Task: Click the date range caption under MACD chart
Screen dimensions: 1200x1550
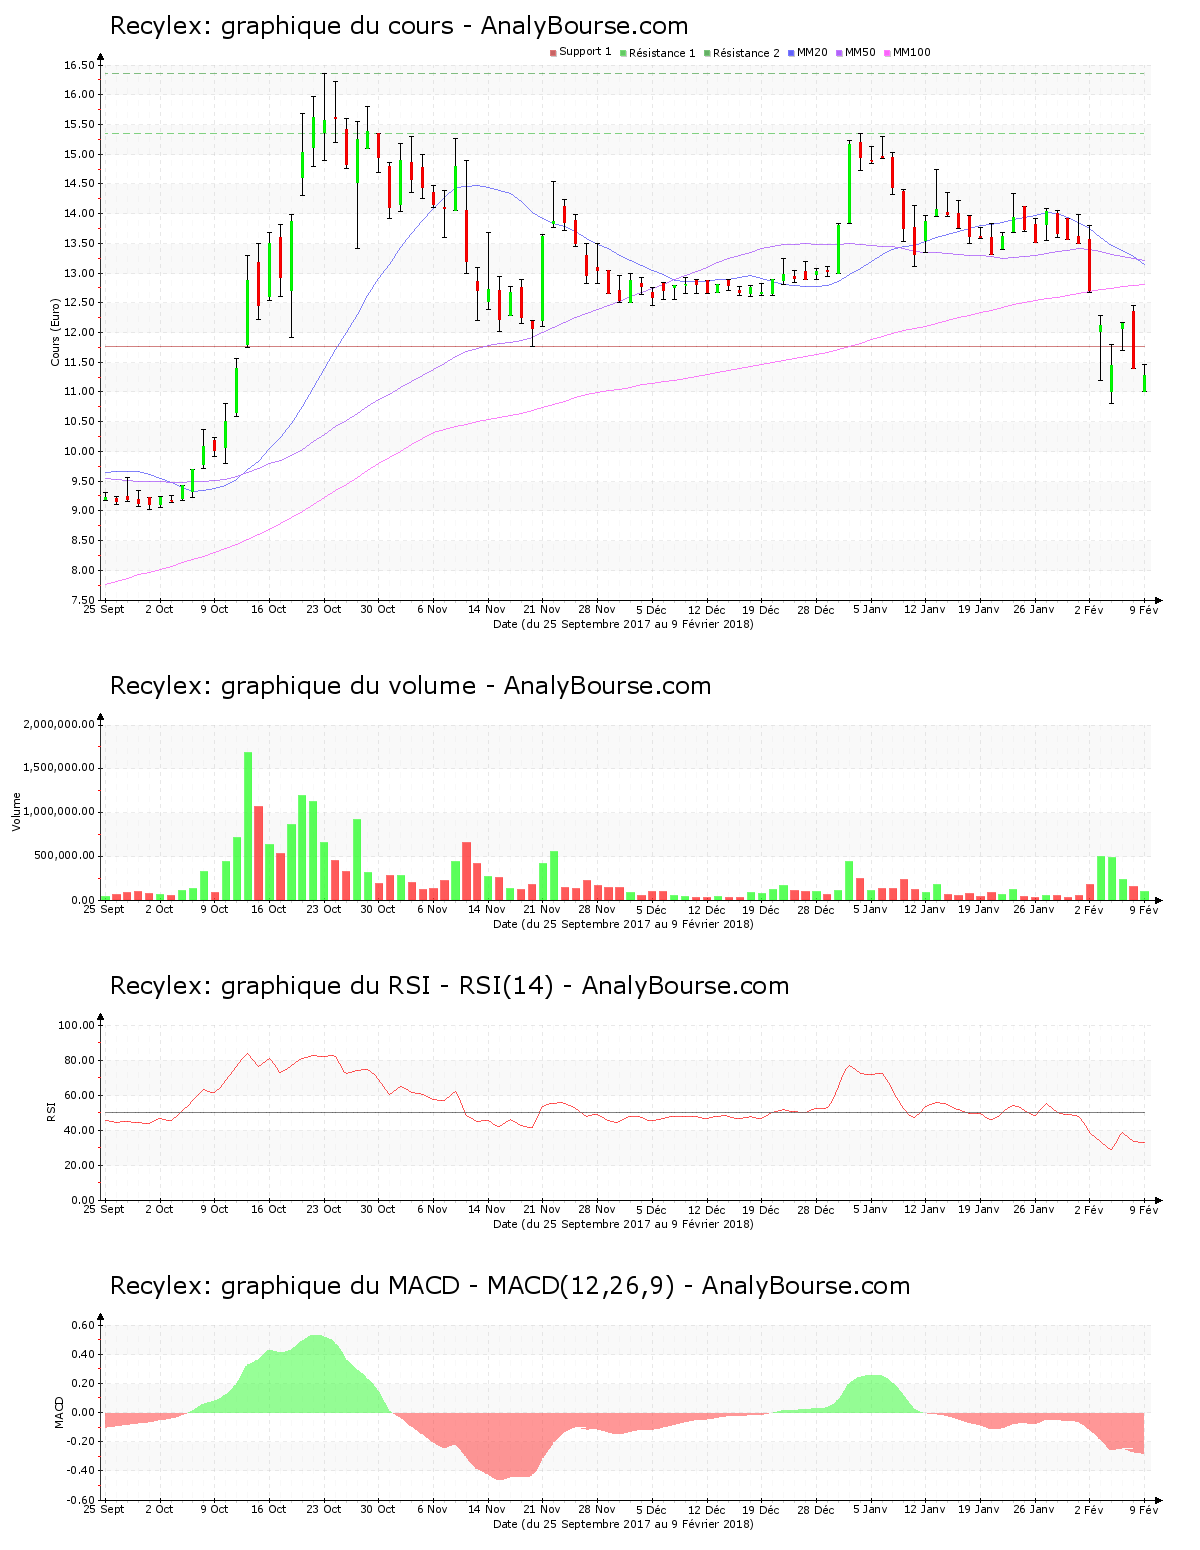Action: tap(623, 1524)
